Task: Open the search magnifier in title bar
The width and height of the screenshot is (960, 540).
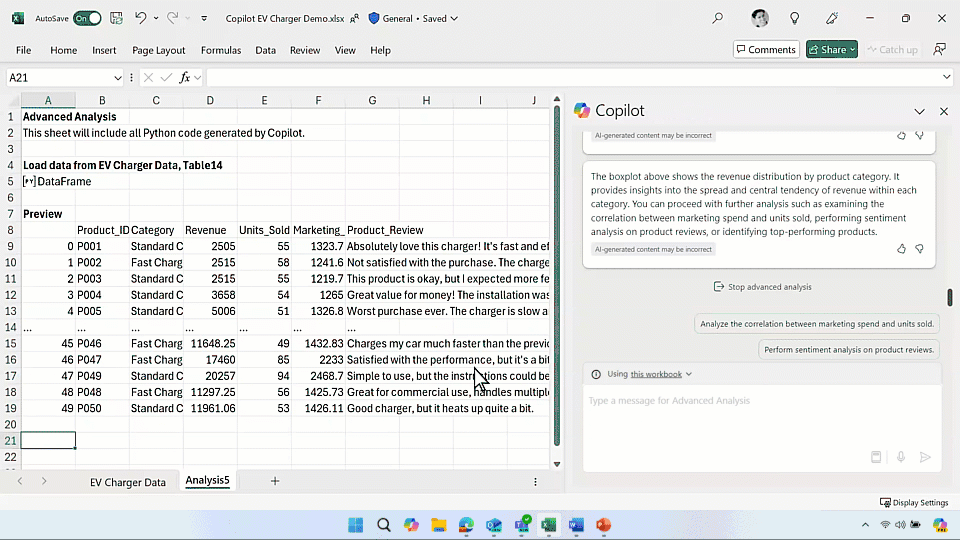Action: (x=717, y=18)
